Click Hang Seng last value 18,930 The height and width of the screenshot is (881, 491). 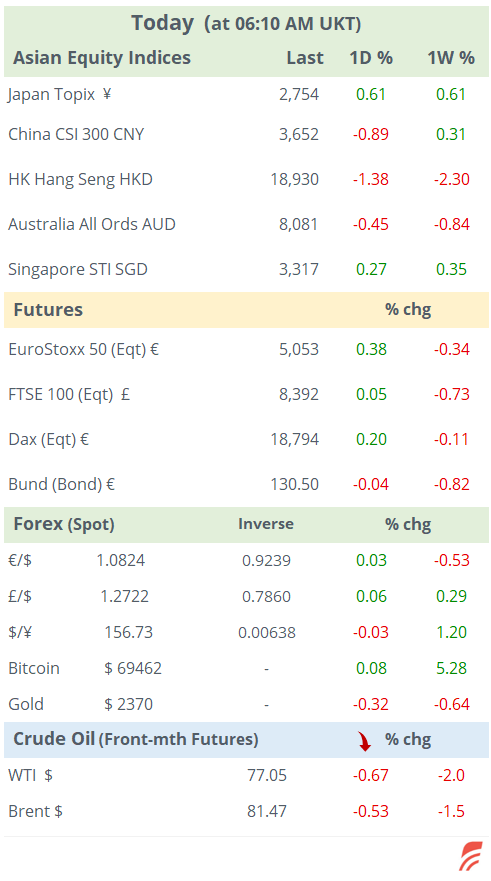[x=295, y=179]
